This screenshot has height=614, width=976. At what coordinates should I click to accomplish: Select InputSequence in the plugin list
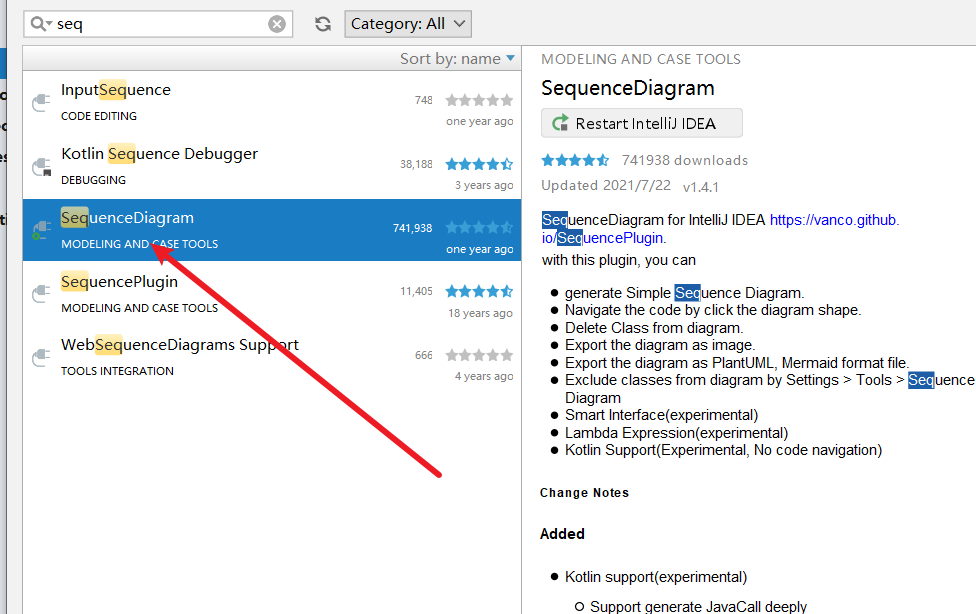tap(116, 90)
